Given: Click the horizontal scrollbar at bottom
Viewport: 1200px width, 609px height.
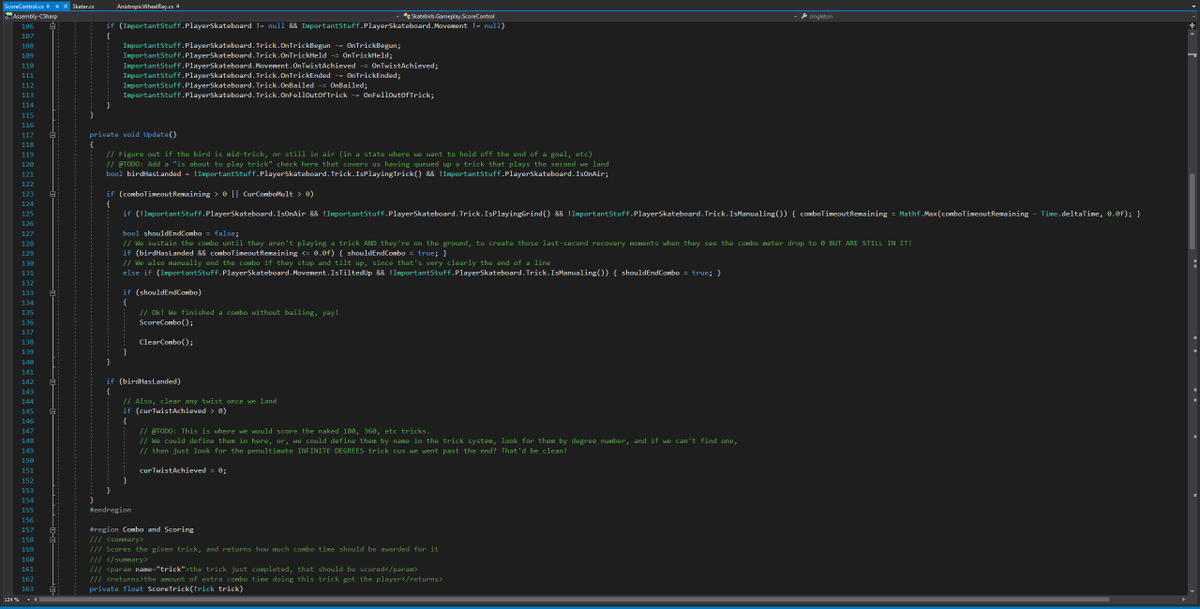Looking at the screenshot, I should point(610,599).
